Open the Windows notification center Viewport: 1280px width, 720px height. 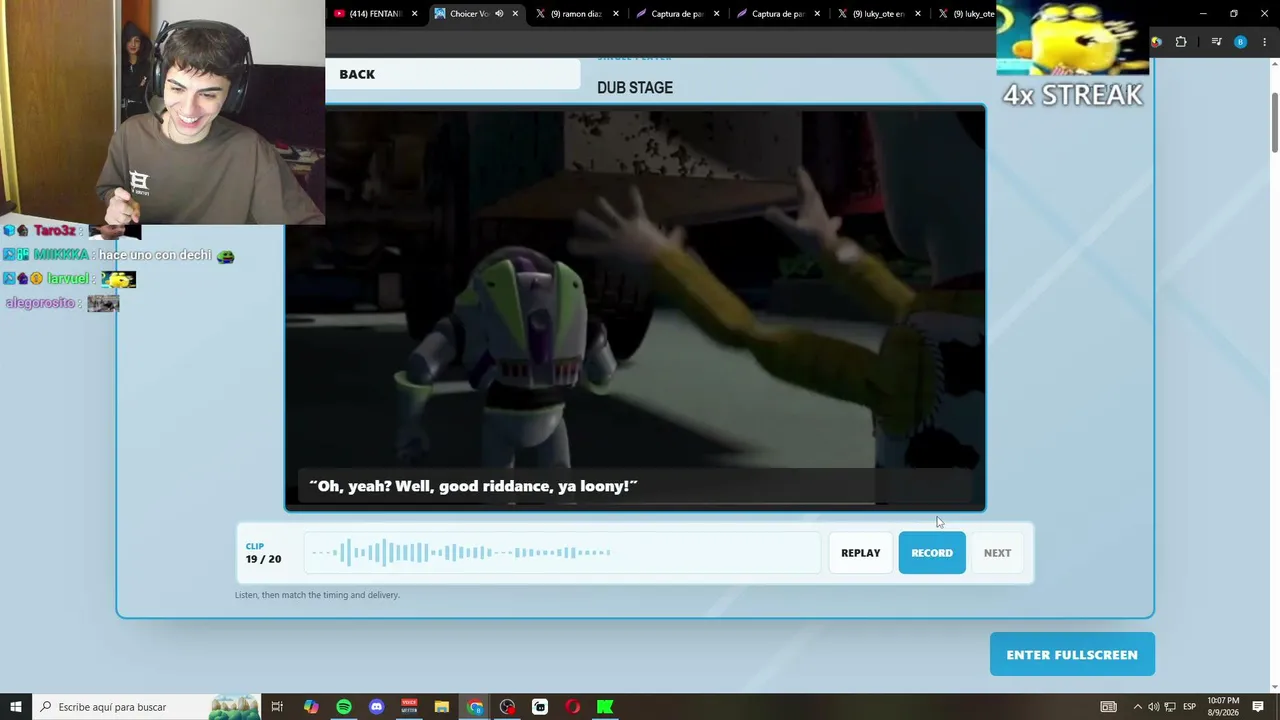[1258, 707]
